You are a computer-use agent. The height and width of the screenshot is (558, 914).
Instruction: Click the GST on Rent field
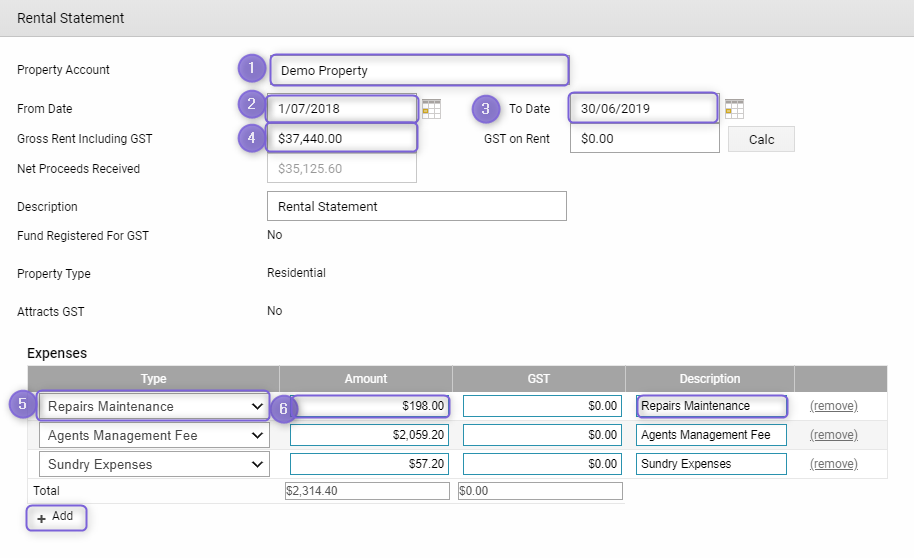tap(645, 139)
